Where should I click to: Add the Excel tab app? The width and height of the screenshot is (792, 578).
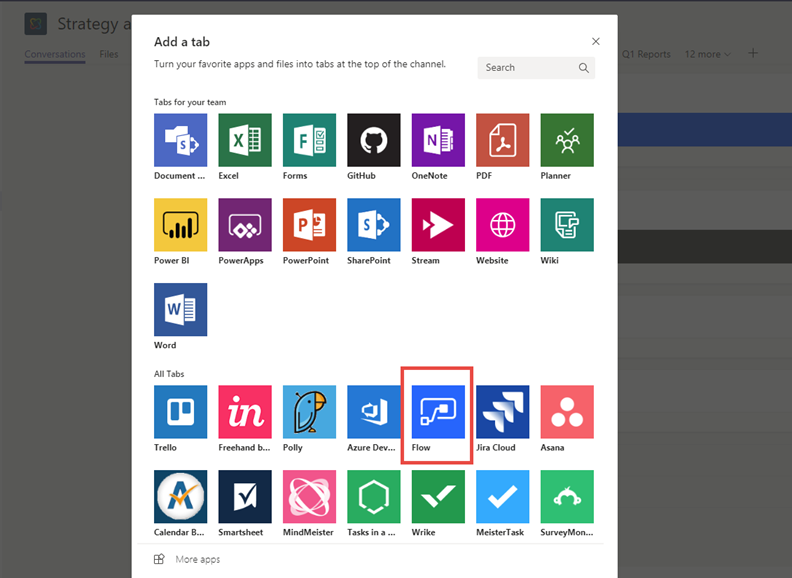pyautogui.click(x=245, y=140)
